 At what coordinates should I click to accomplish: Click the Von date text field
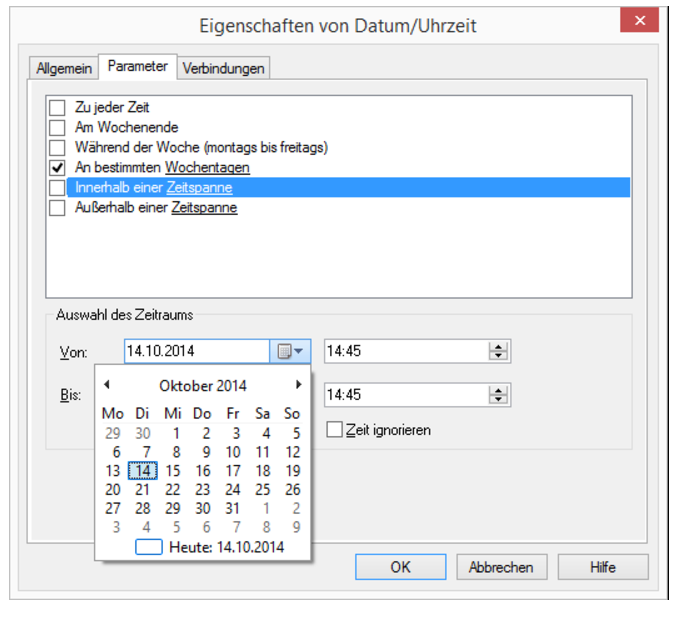point(196,351)
